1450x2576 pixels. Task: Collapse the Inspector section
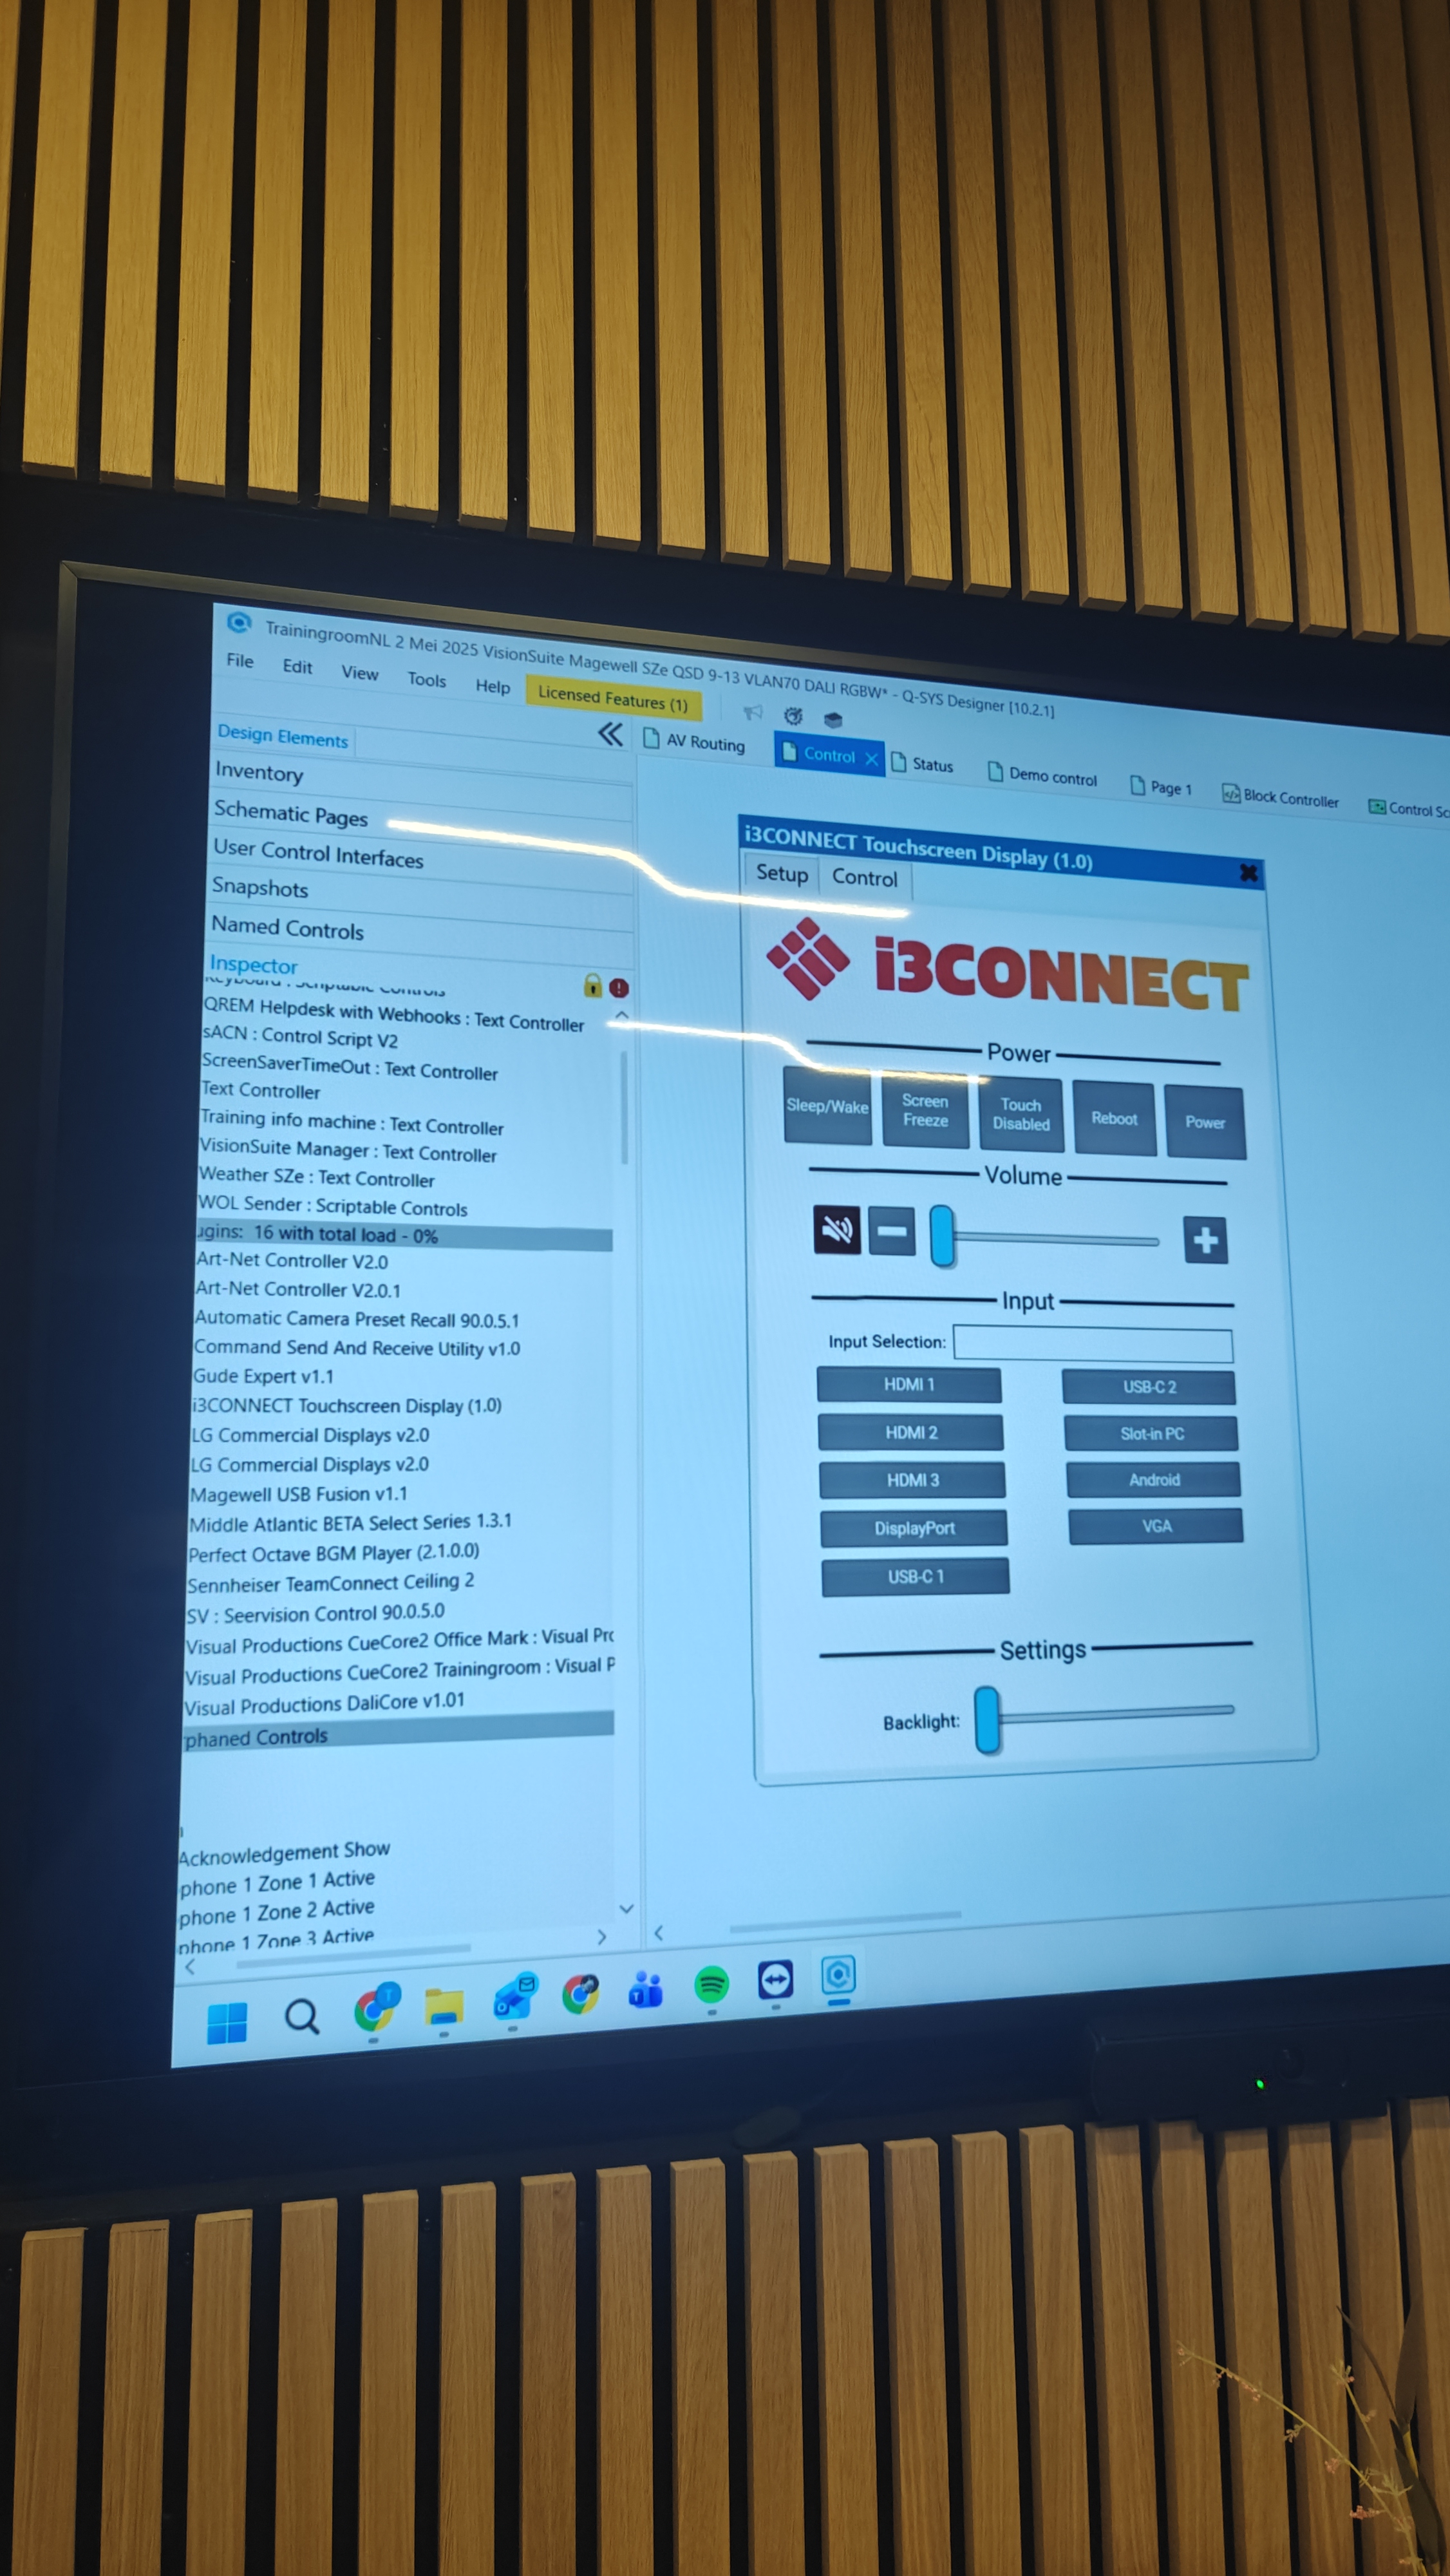(x=253, y=965)
